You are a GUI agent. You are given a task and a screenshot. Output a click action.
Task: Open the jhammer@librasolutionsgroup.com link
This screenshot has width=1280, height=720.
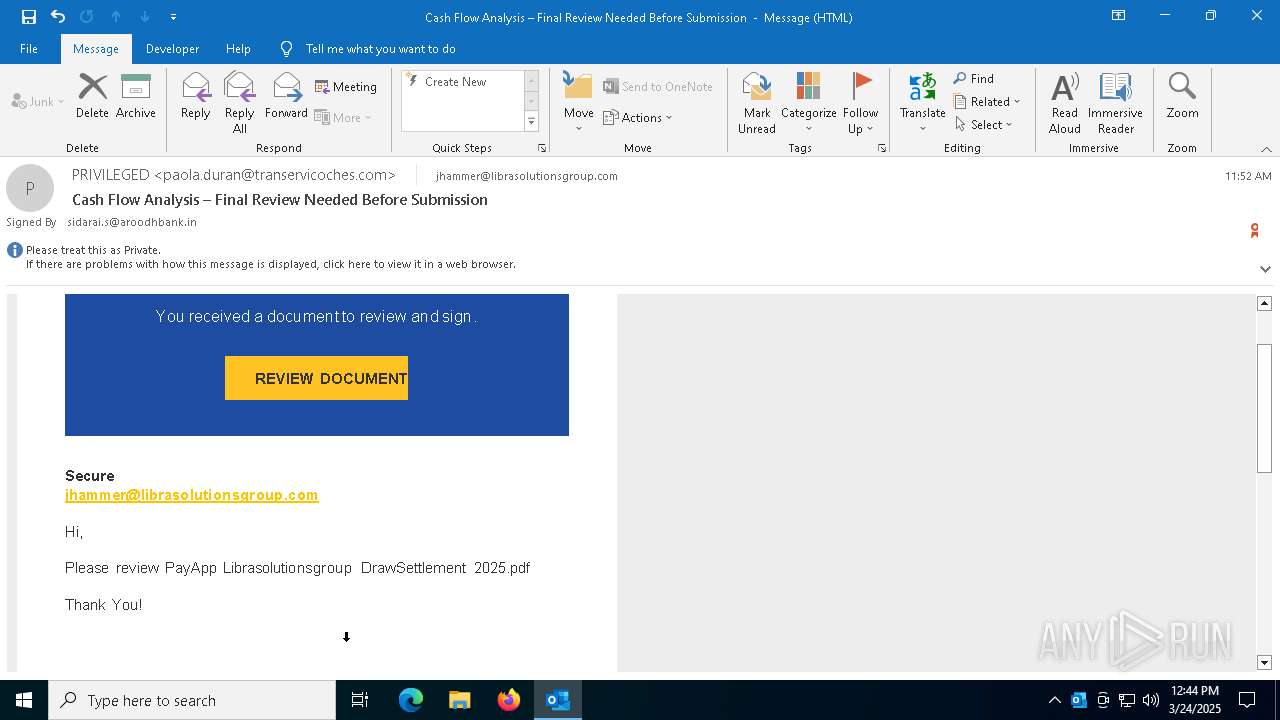[x=191, y=495]
